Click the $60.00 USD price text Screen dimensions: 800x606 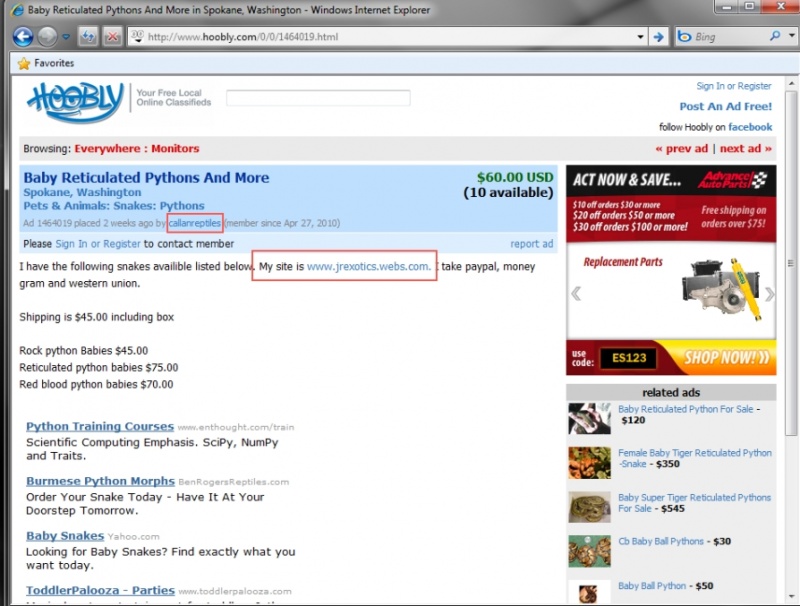[515, 177]
